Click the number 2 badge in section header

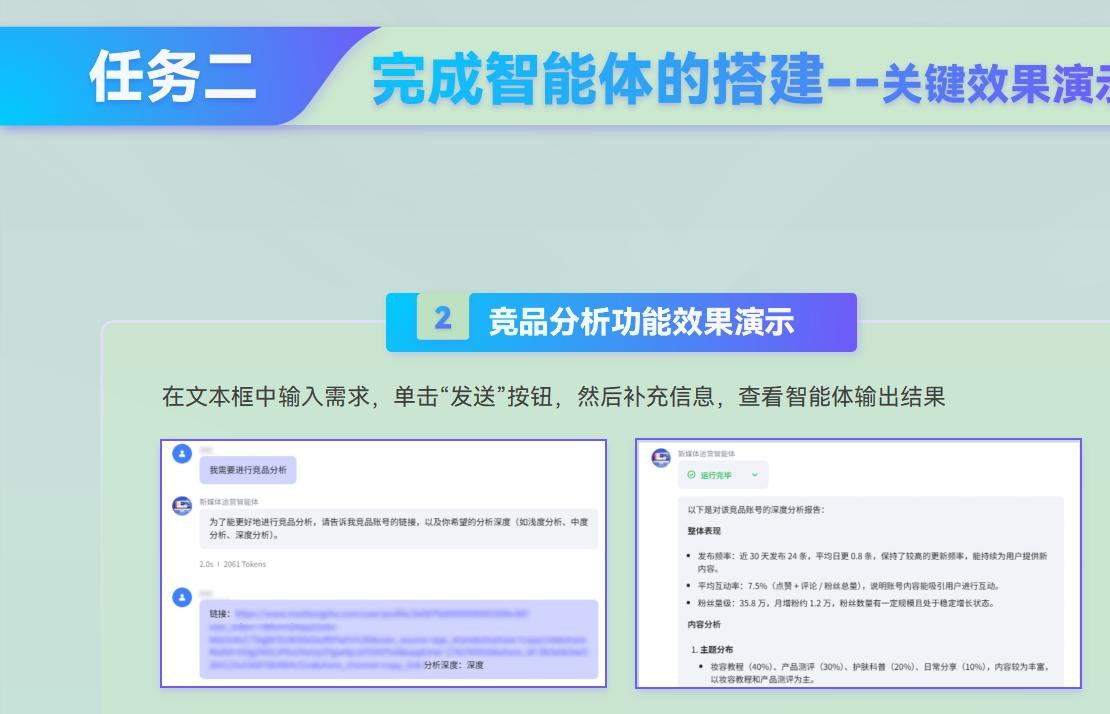(443, 318)
